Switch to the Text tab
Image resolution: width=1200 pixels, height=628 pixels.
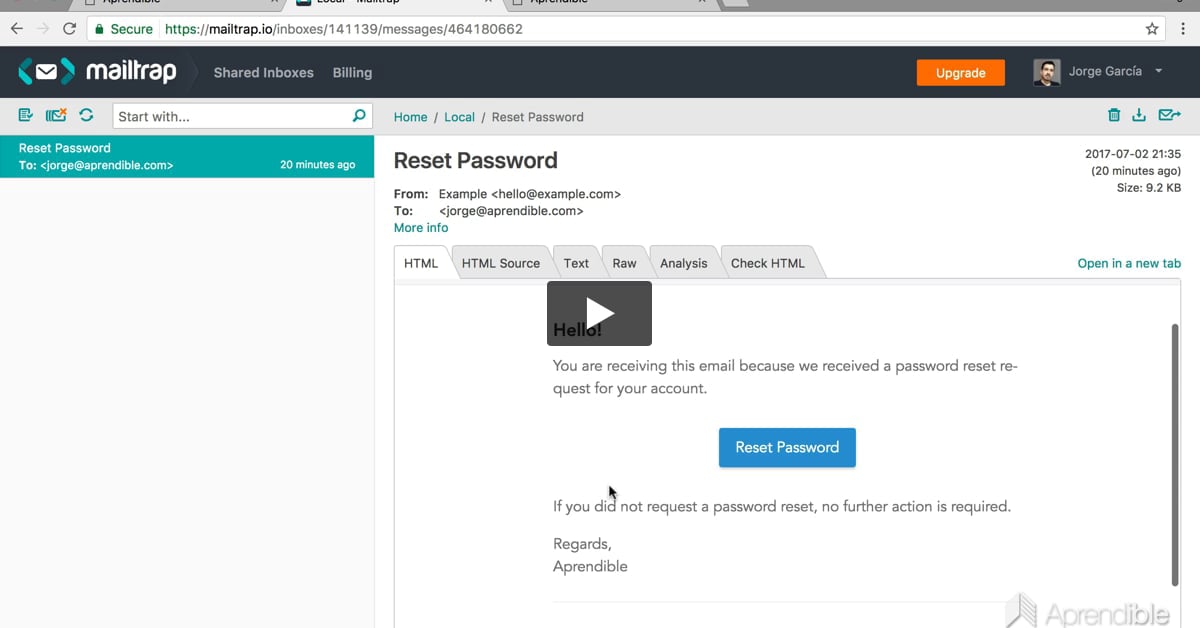(576, 263)
